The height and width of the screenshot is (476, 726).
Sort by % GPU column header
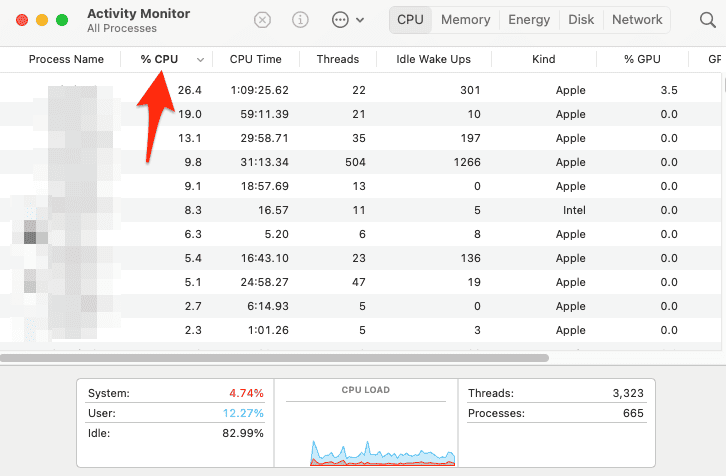[643, 60]
